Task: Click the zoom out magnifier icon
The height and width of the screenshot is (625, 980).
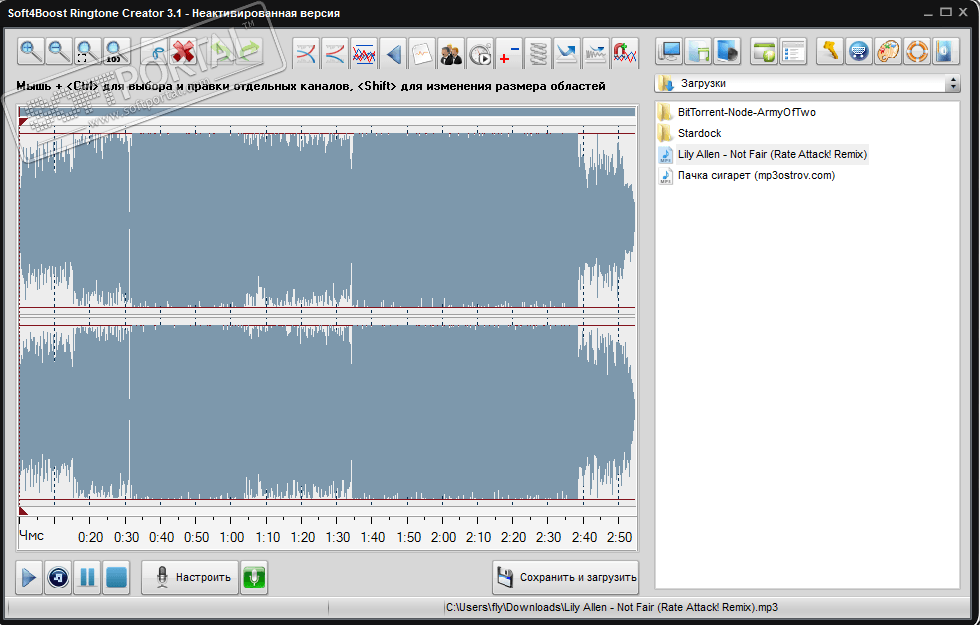Action: tap(59, 52)
